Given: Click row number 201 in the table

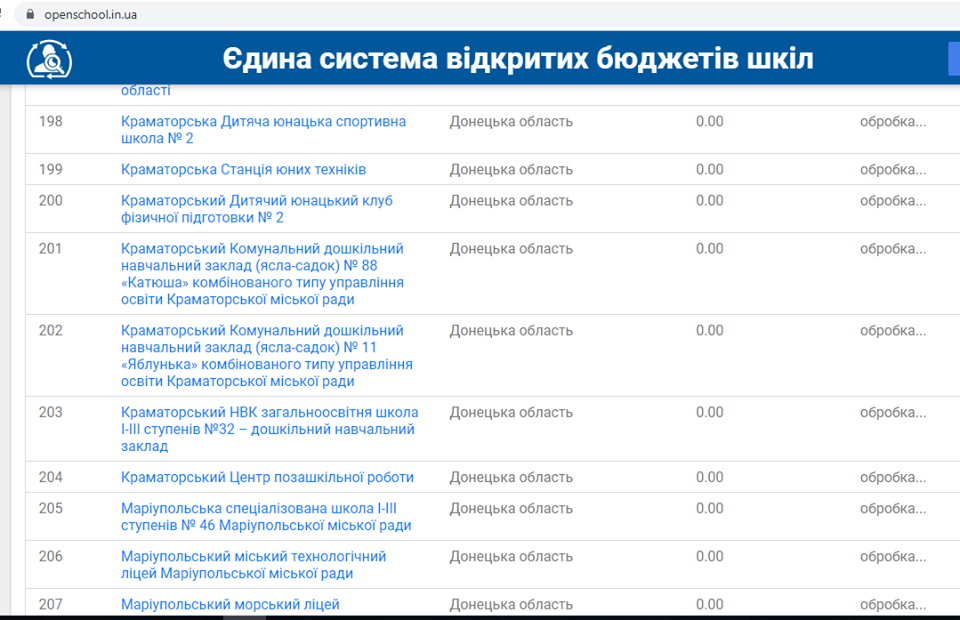Looking at the screenshot, I should point(51,248).
